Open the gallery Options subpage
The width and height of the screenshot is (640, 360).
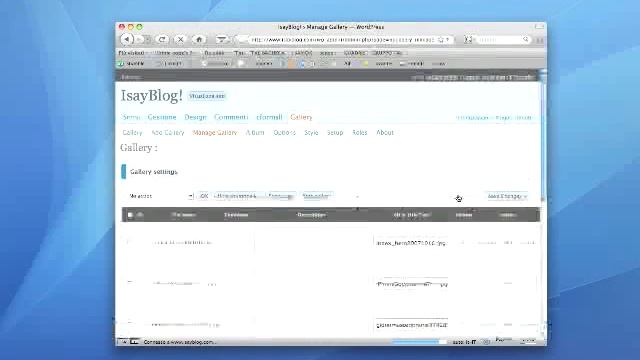click(x=284, y=133)
